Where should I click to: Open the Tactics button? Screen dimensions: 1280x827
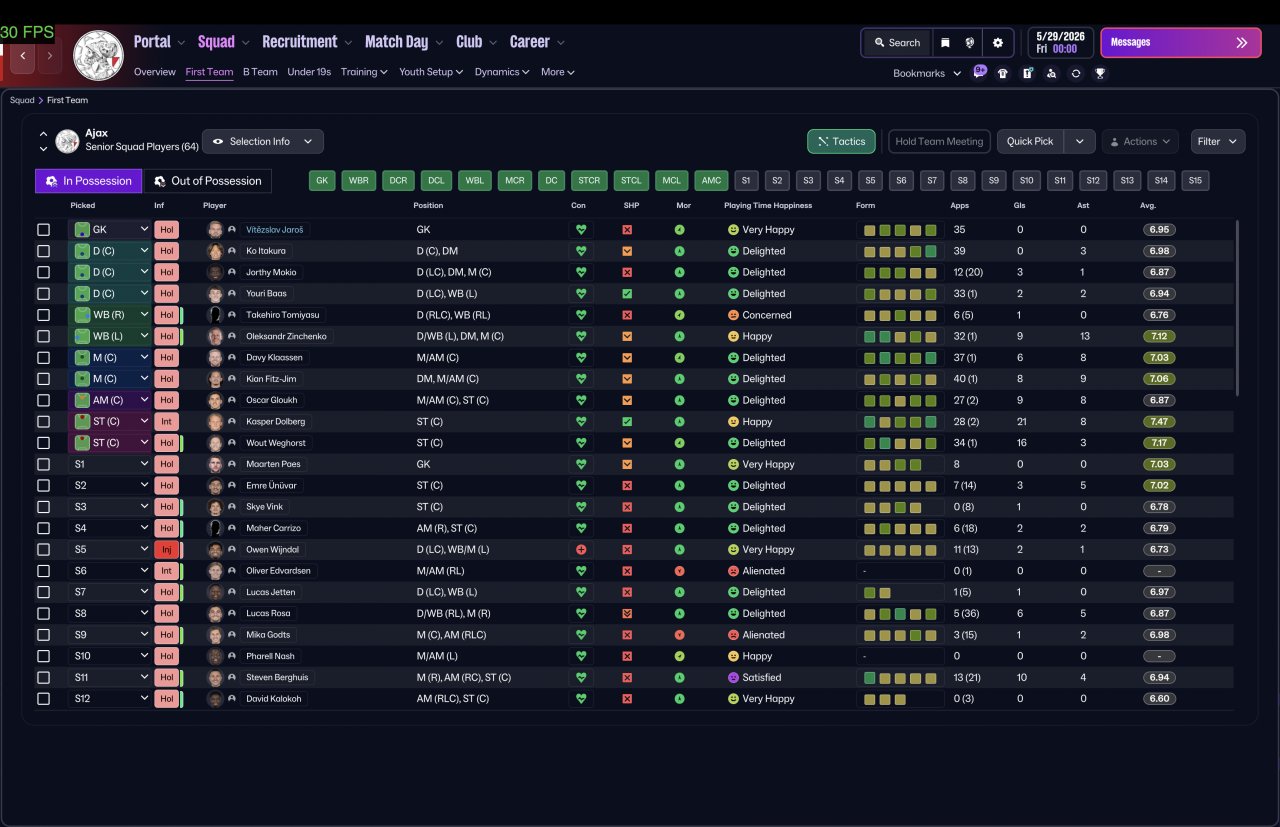coord(841,141)
